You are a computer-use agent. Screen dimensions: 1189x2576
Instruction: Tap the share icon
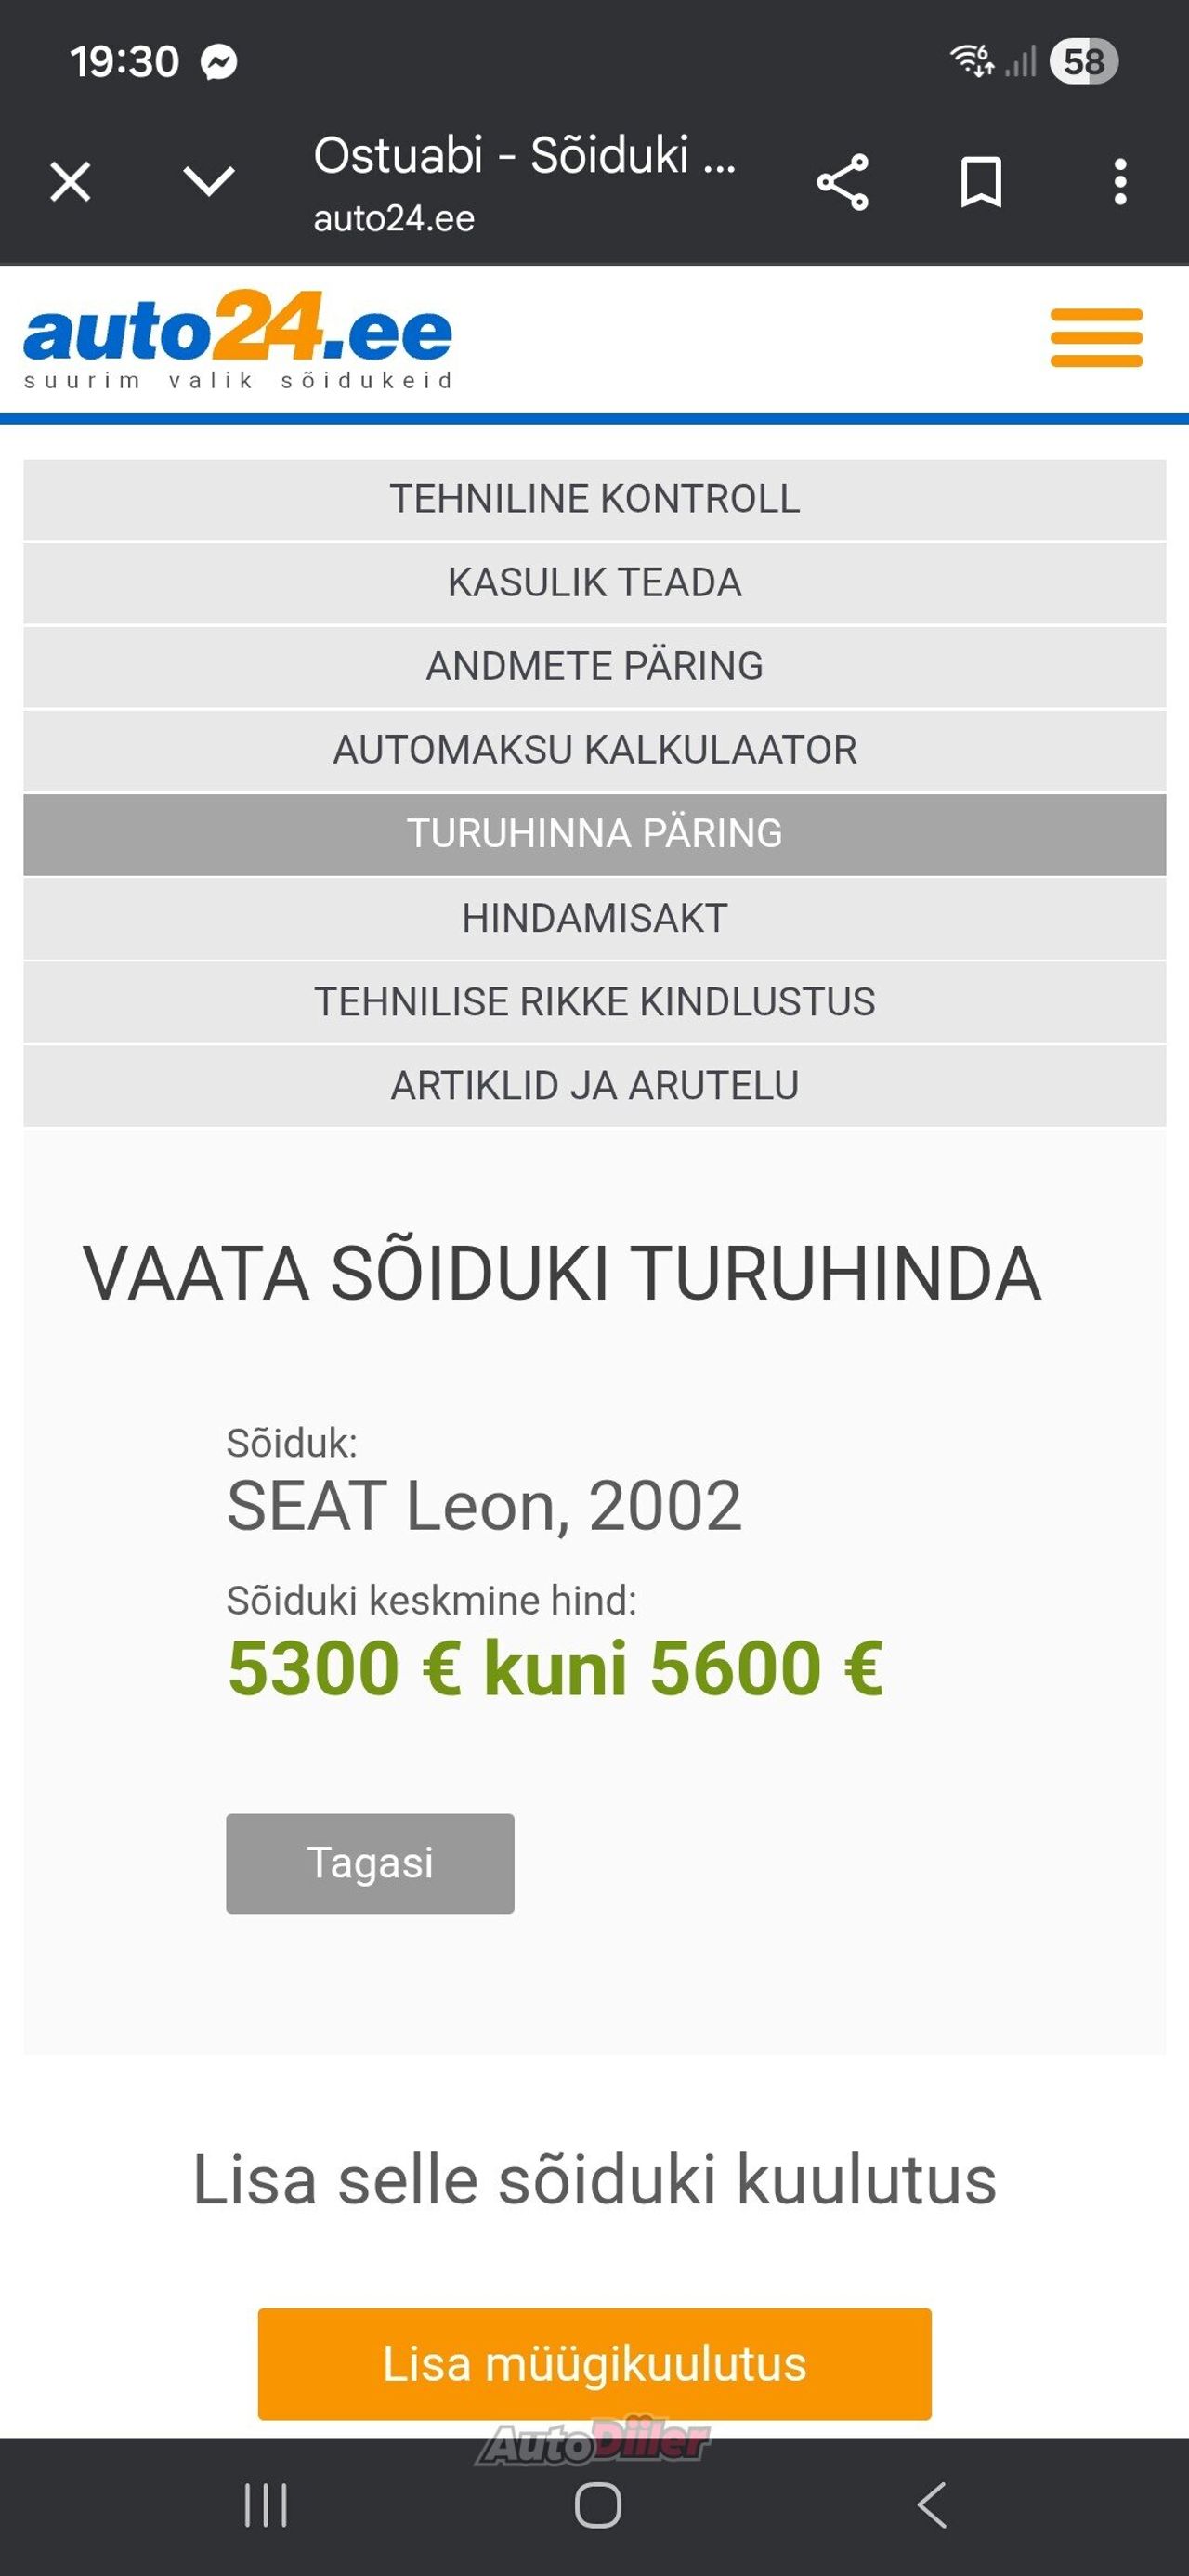(x=842, y=182)
